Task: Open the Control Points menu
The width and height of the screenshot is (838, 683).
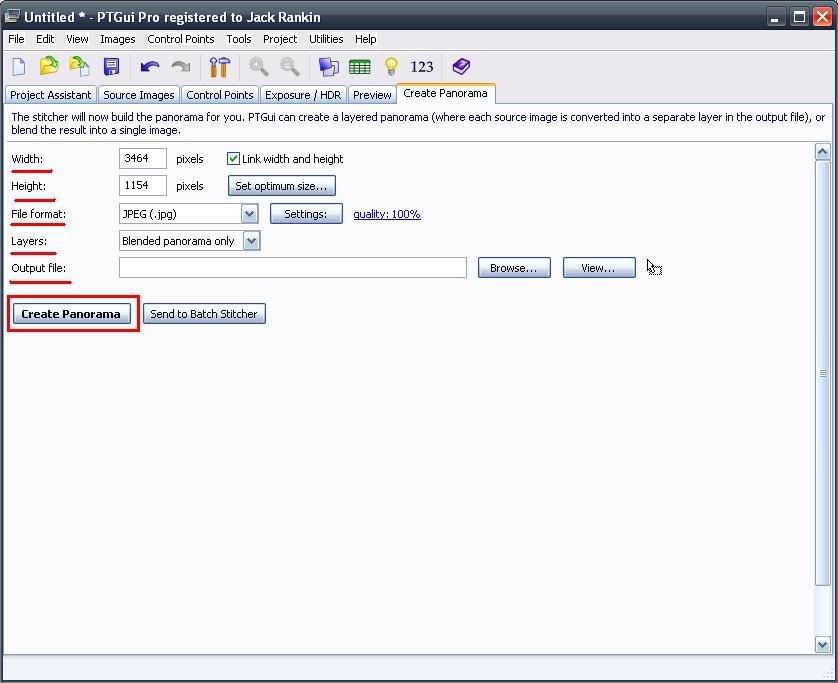Action: point(181,39)
